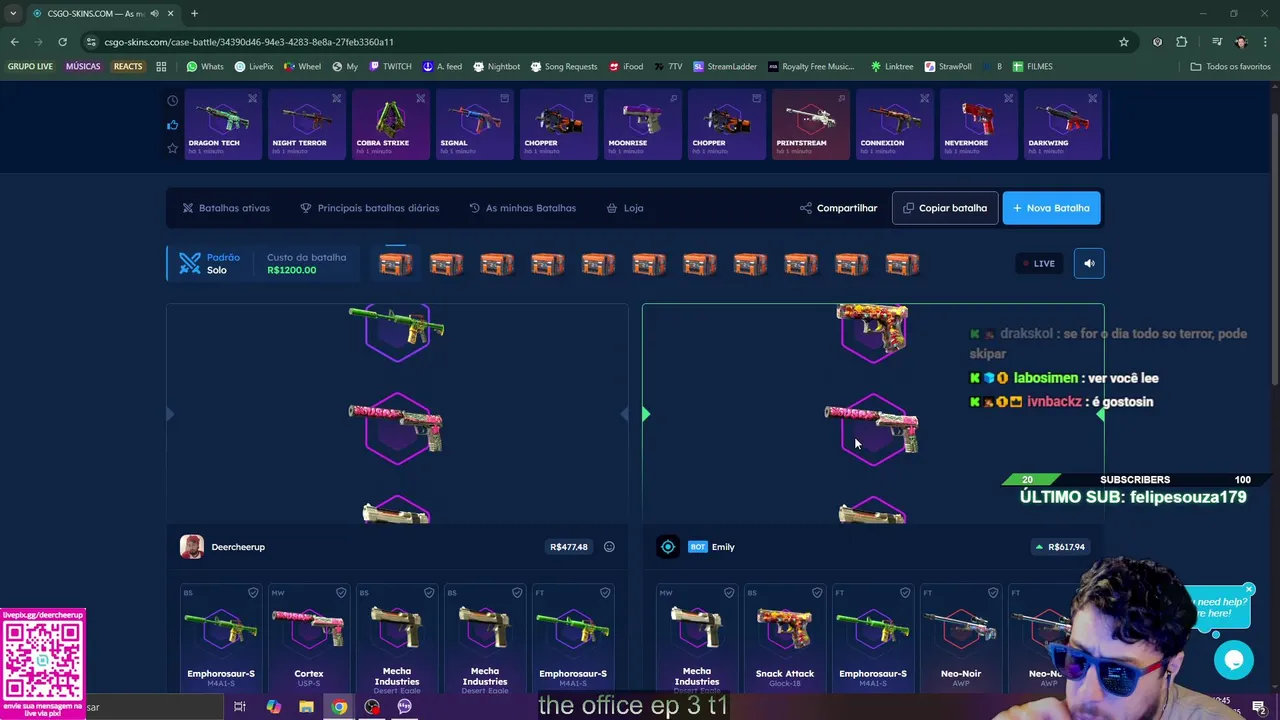The width and height of the screenshot is (1280, 720).
Task: Select the Snack Attack Glock-18 skin card
Action: [x=785, y=638]
